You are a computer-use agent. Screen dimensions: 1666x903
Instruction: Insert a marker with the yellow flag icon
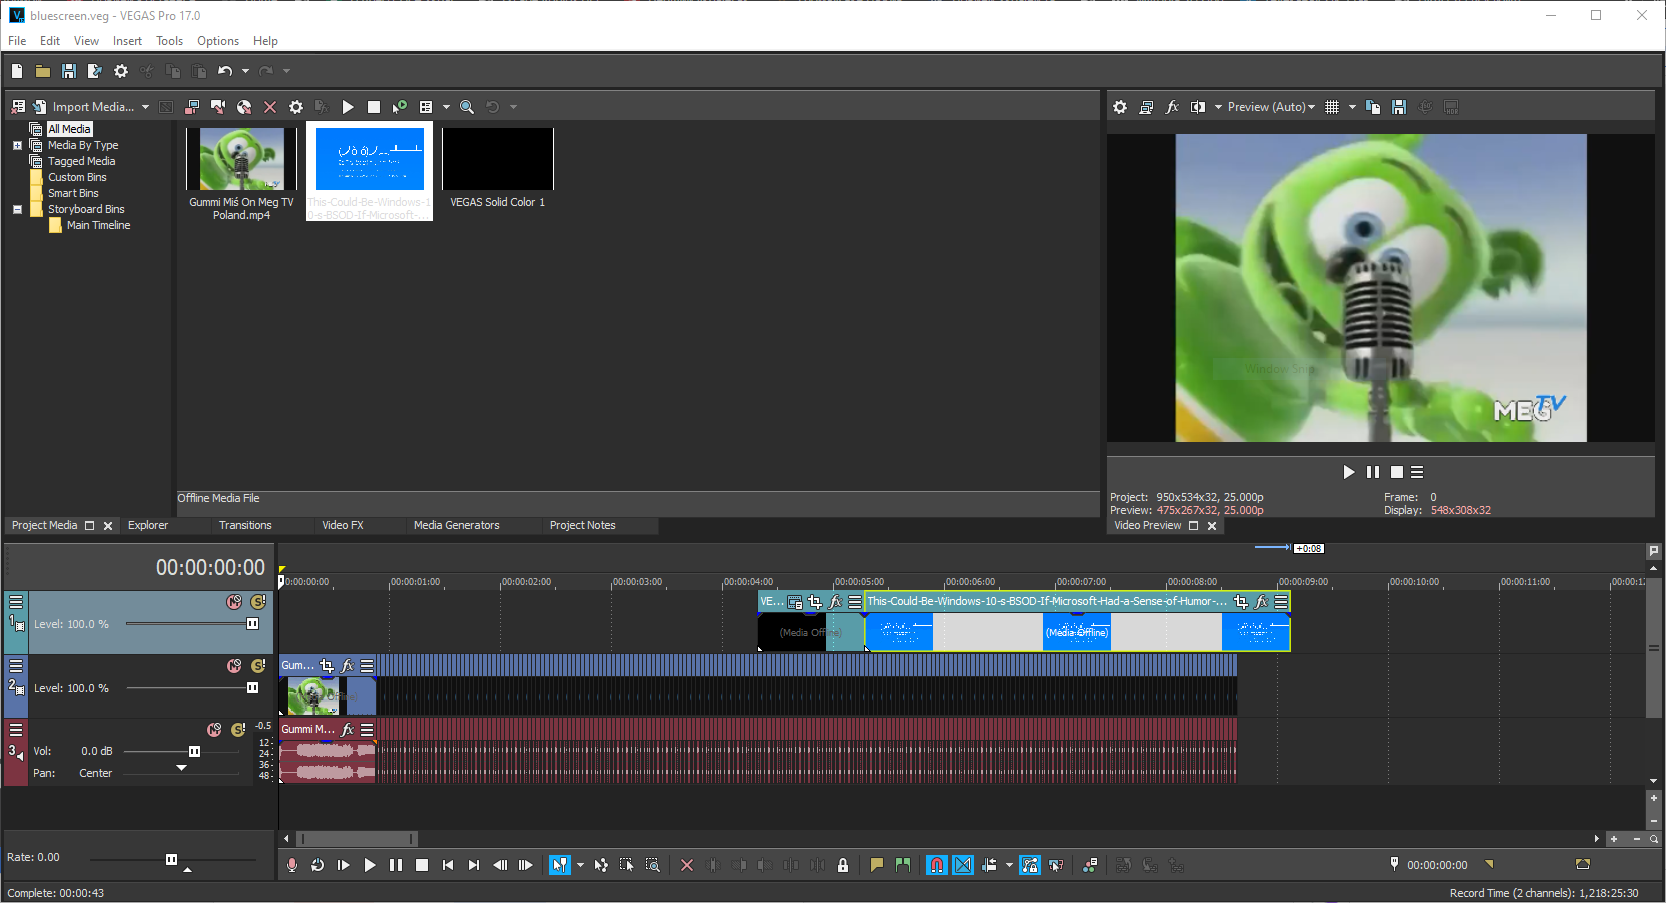pyautogui.click(x=877, y=865)
